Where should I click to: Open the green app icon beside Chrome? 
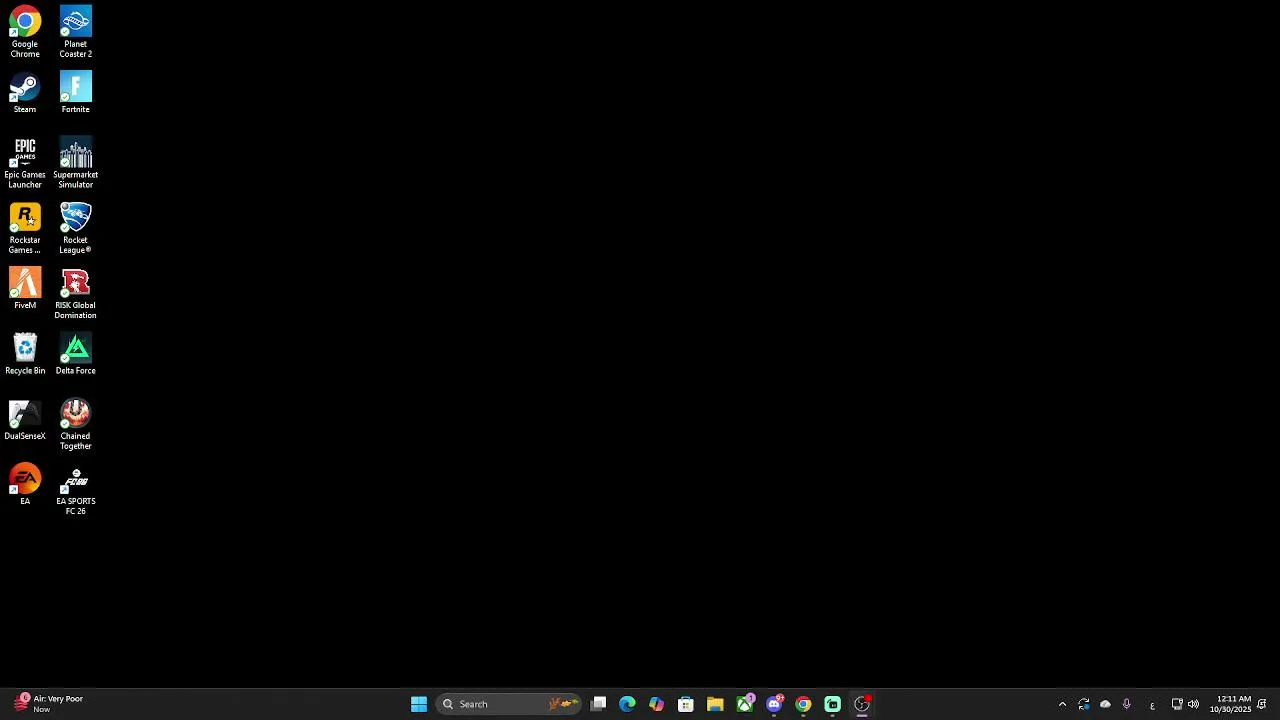[832, 704]
